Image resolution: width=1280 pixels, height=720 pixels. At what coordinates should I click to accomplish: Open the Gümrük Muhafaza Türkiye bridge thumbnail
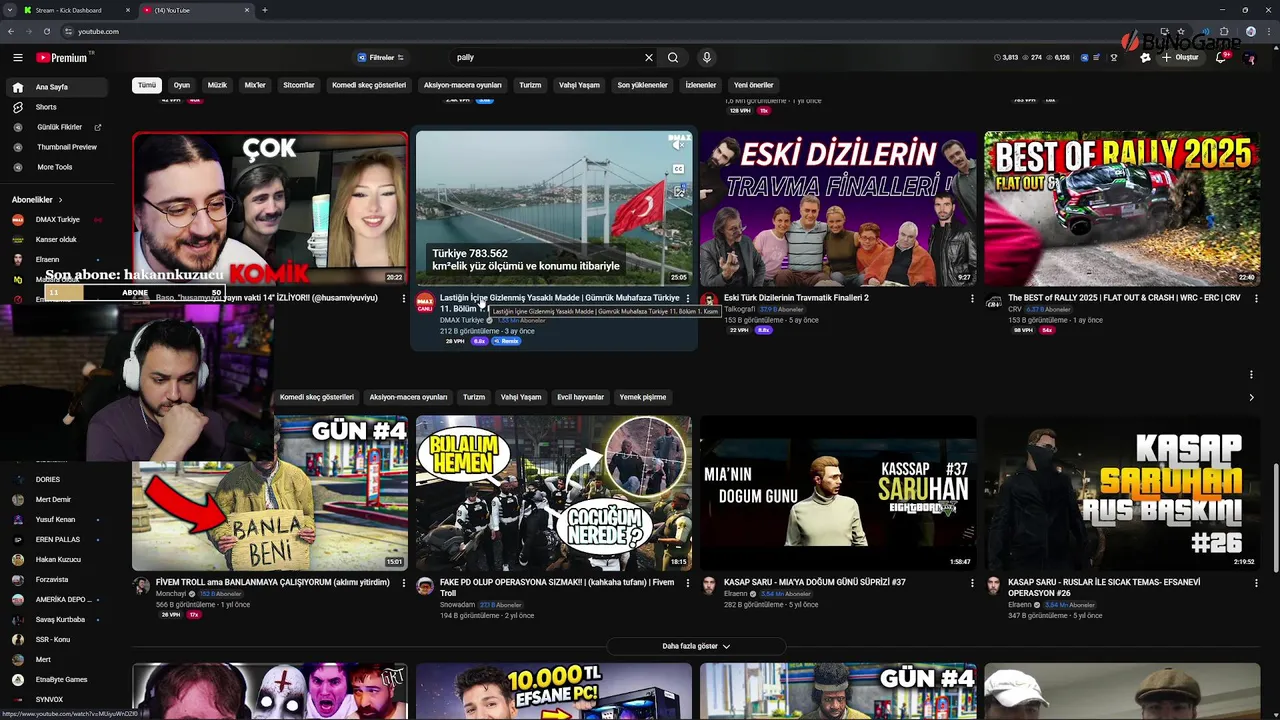[x=554, y=208]
